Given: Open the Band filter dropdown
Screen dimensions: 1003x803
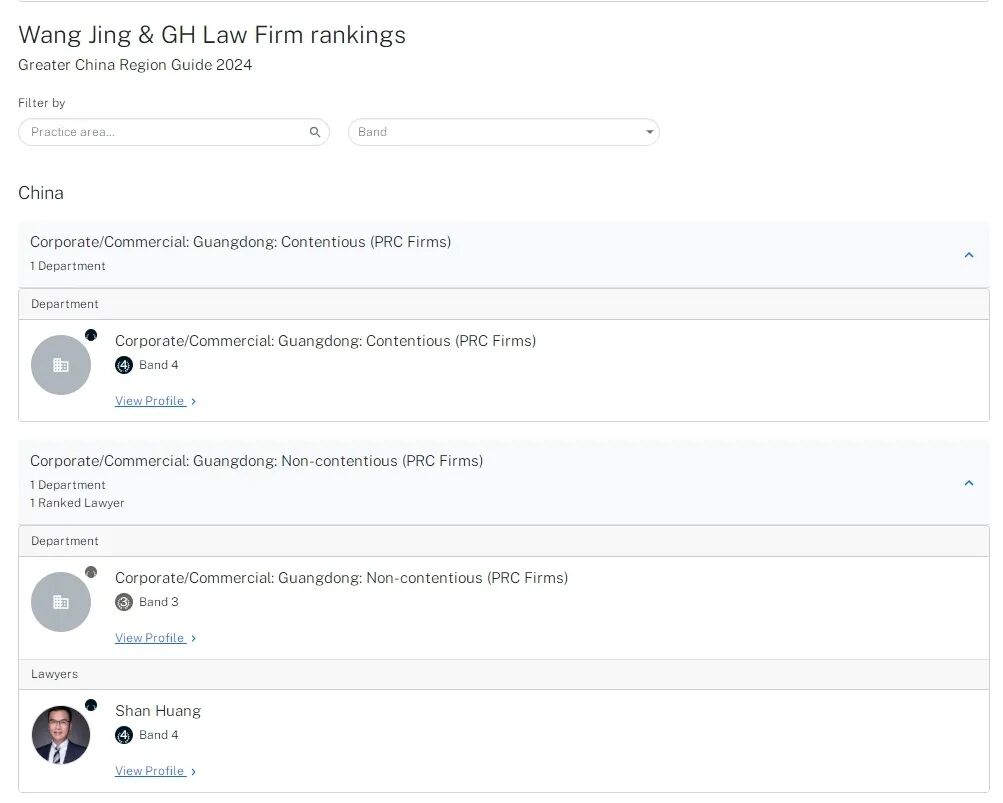Looking at the screenshot, I should 503,132.
